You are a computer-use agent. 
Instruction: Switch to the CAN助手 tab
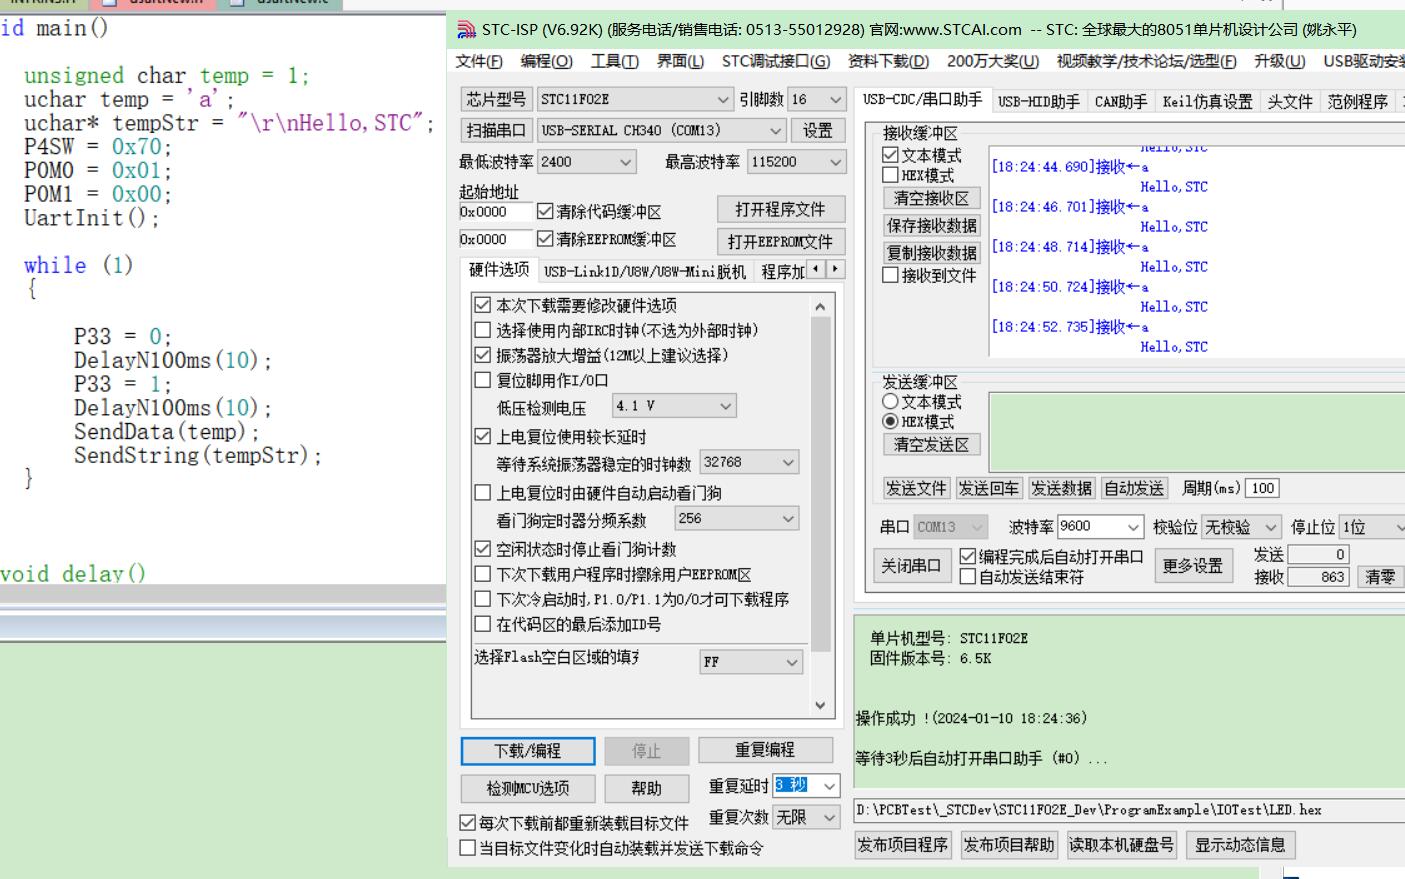(x=1120, y=101)
